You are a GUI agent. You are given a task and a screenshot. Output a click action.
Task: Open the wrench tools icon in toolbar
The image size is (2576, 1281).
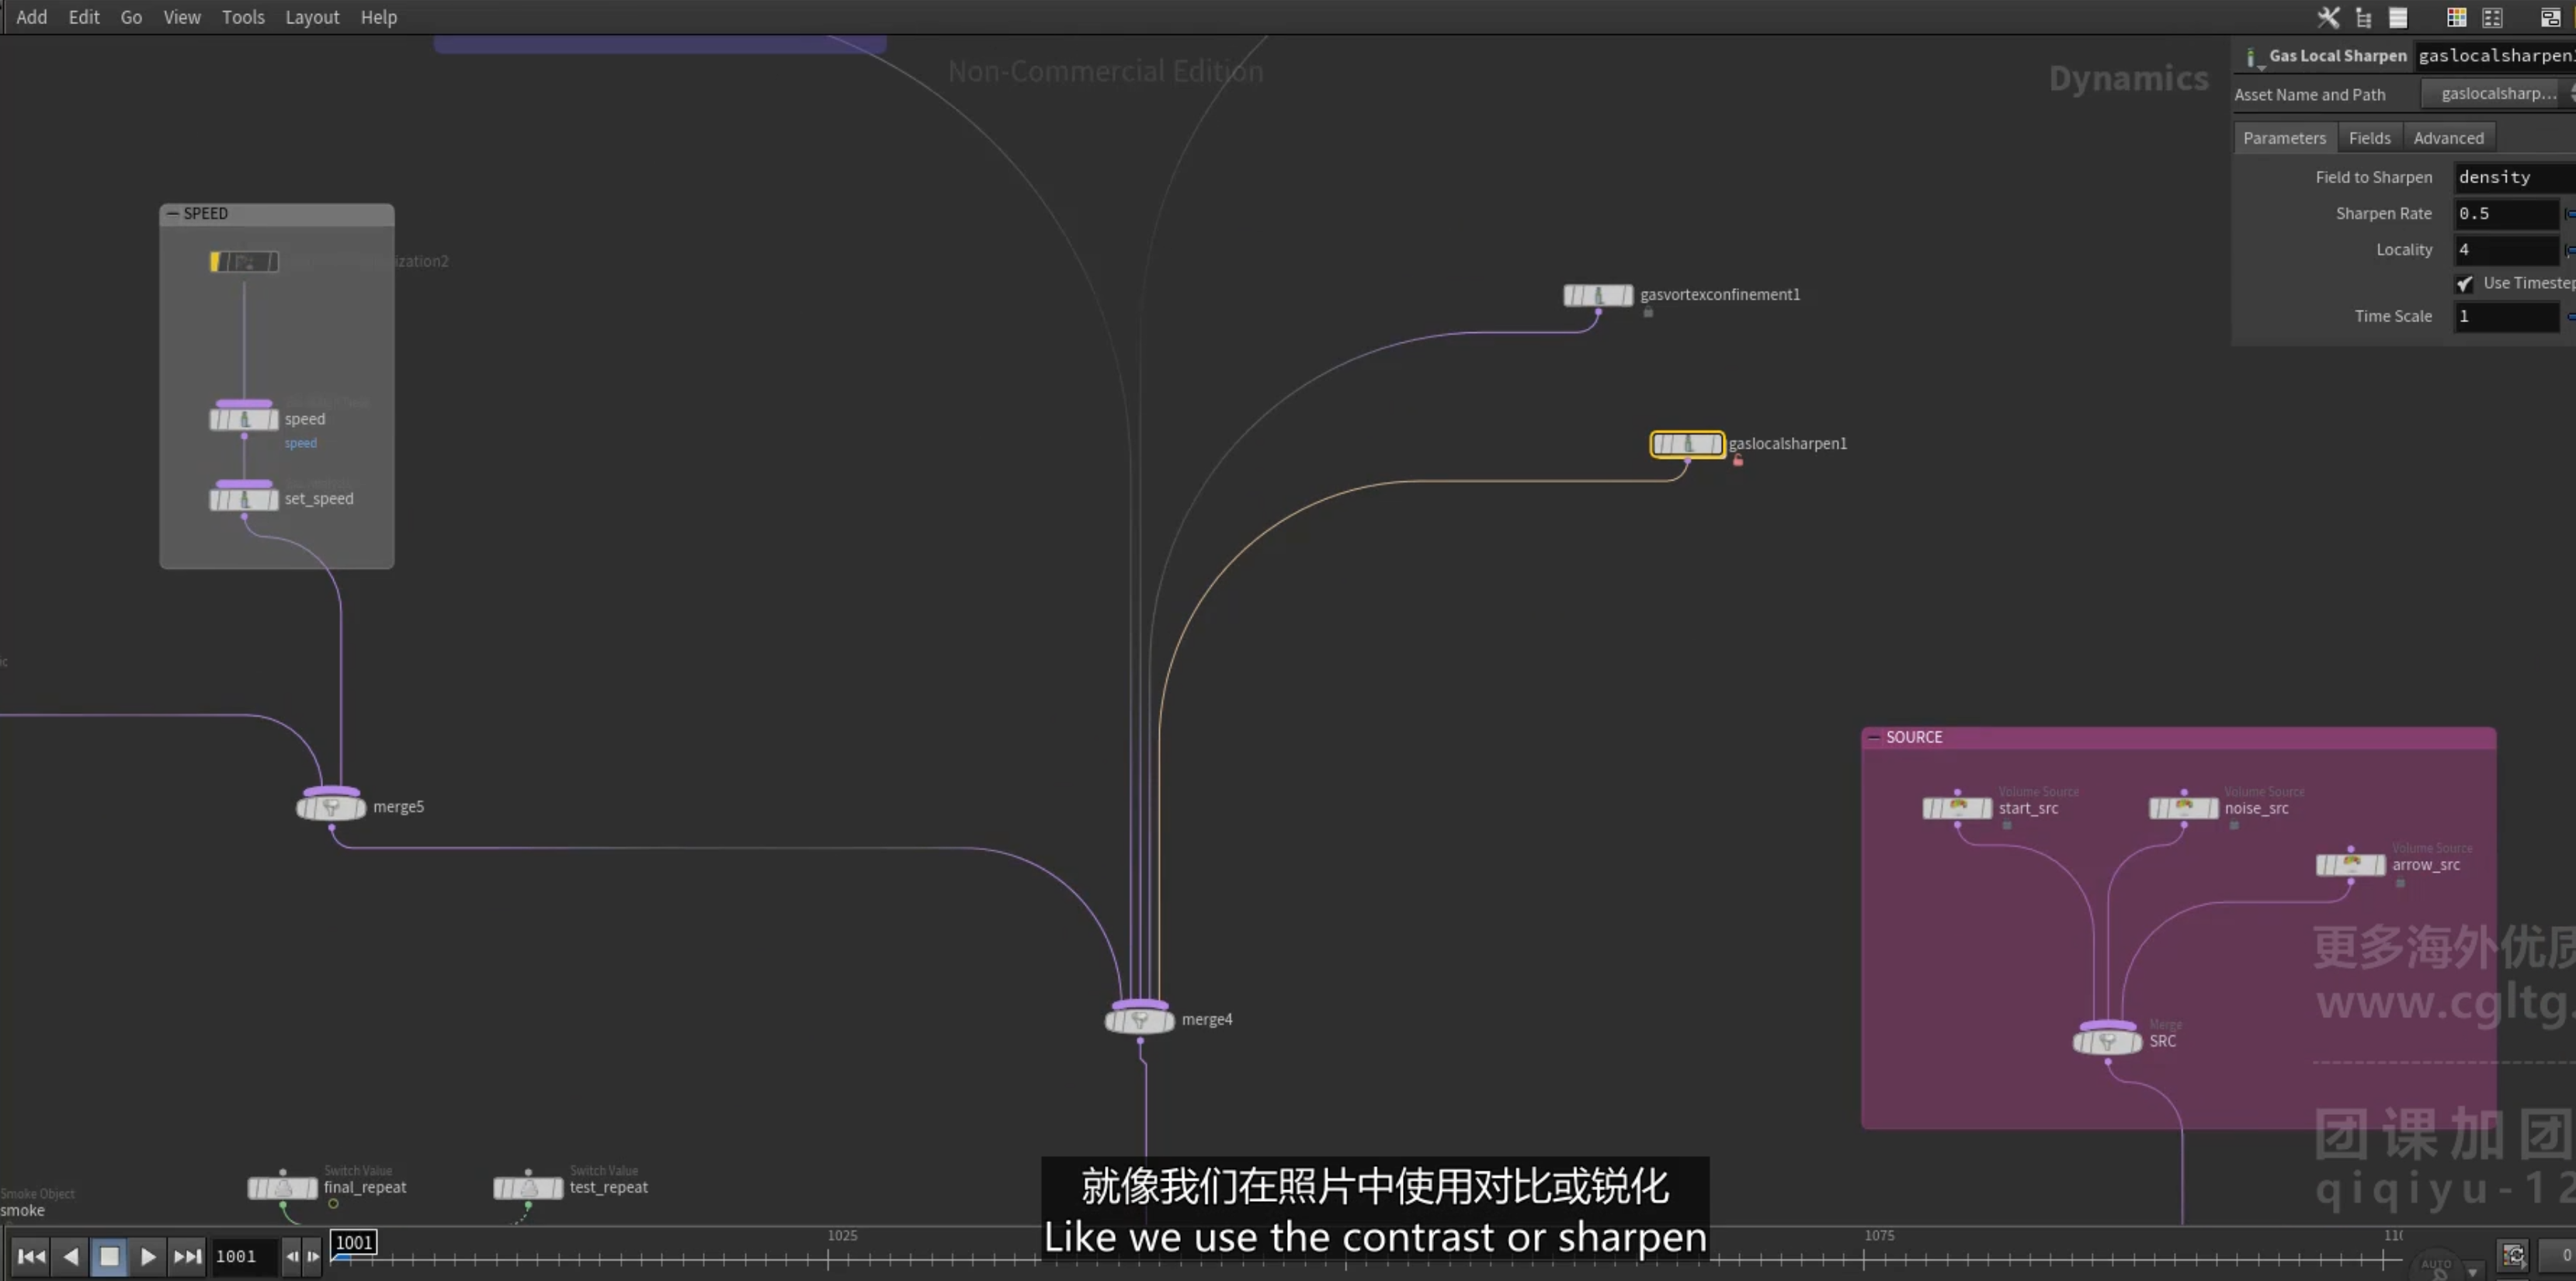point(2329,17)
